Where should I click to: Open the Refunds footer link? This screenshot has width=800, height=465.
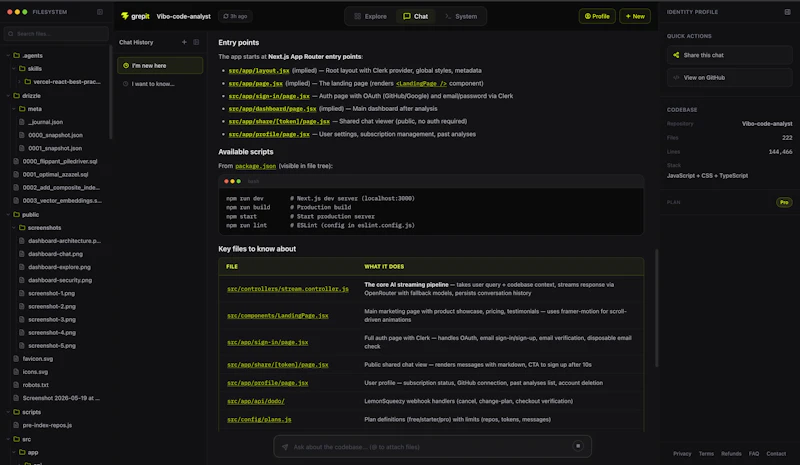tap(731, 453)
